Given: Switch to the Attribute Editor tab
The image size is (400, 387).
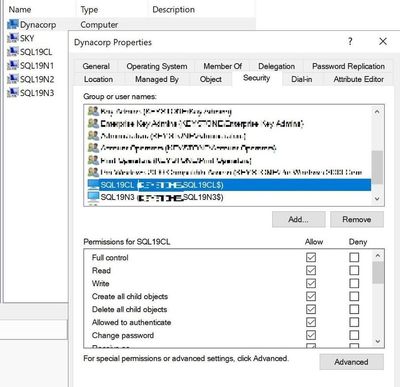Looking at the screenshot, I should click(x=359, y=79).
